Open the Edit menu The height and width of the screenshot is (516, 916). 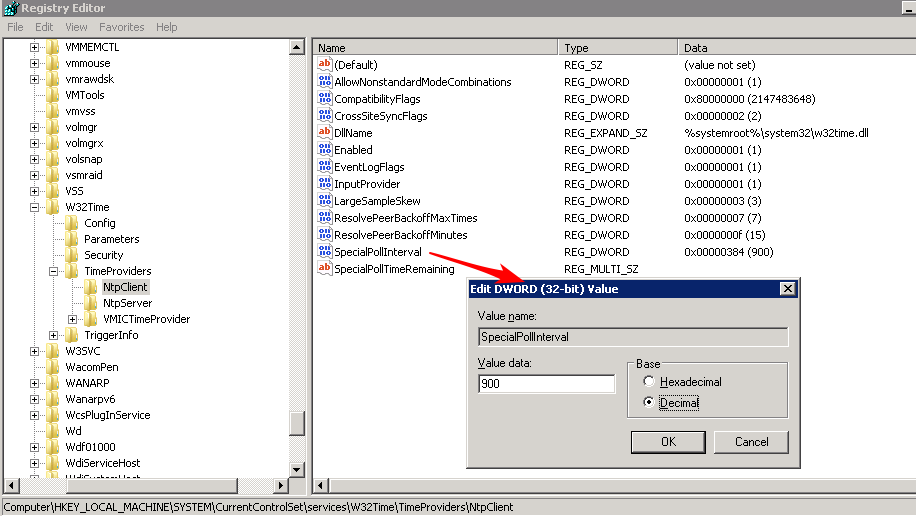44,27
